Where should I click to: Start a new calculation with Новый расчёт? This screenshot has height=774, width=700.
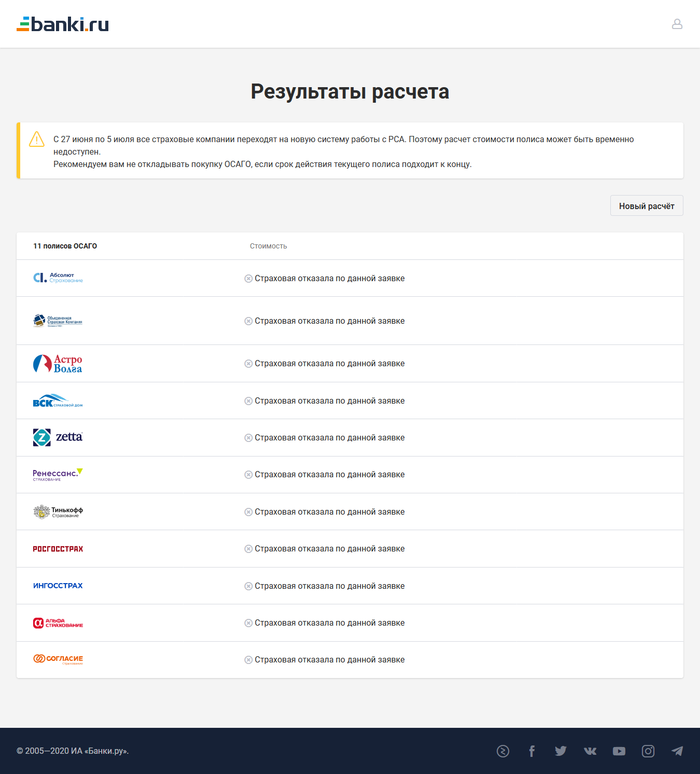[646, 206]
